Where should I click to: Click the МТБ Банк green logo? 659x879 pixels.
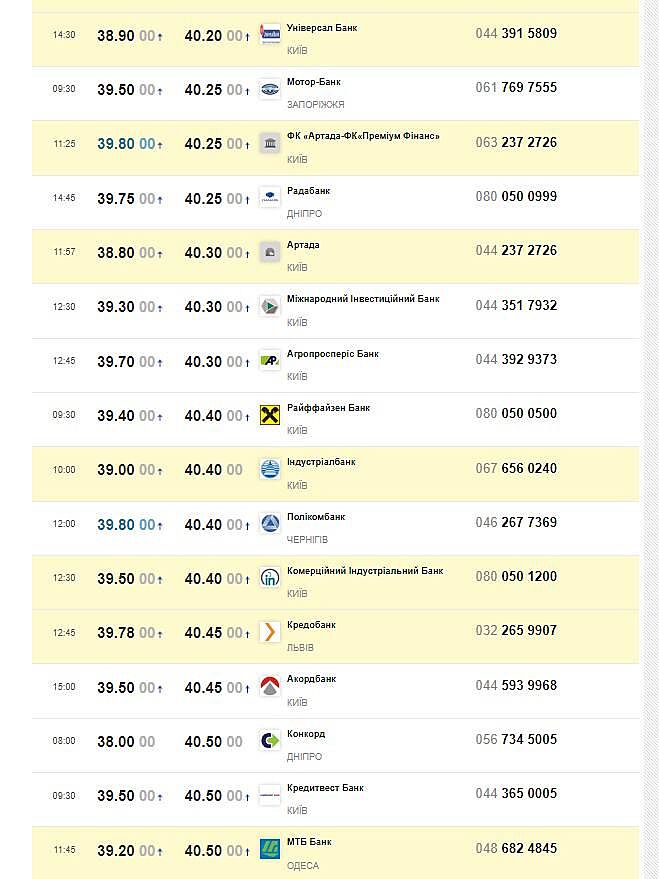point(270,850)
